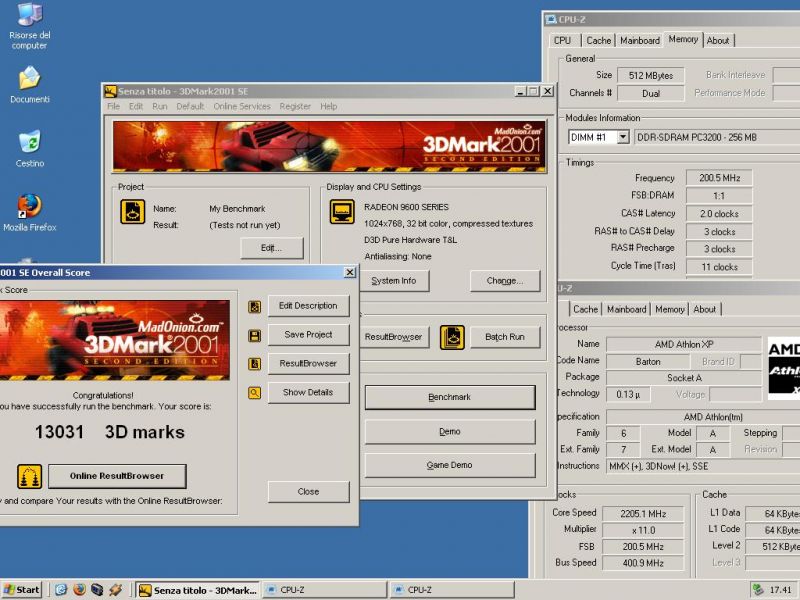Switch to the Mainboard tab in CPU-Z

point(639,41)
